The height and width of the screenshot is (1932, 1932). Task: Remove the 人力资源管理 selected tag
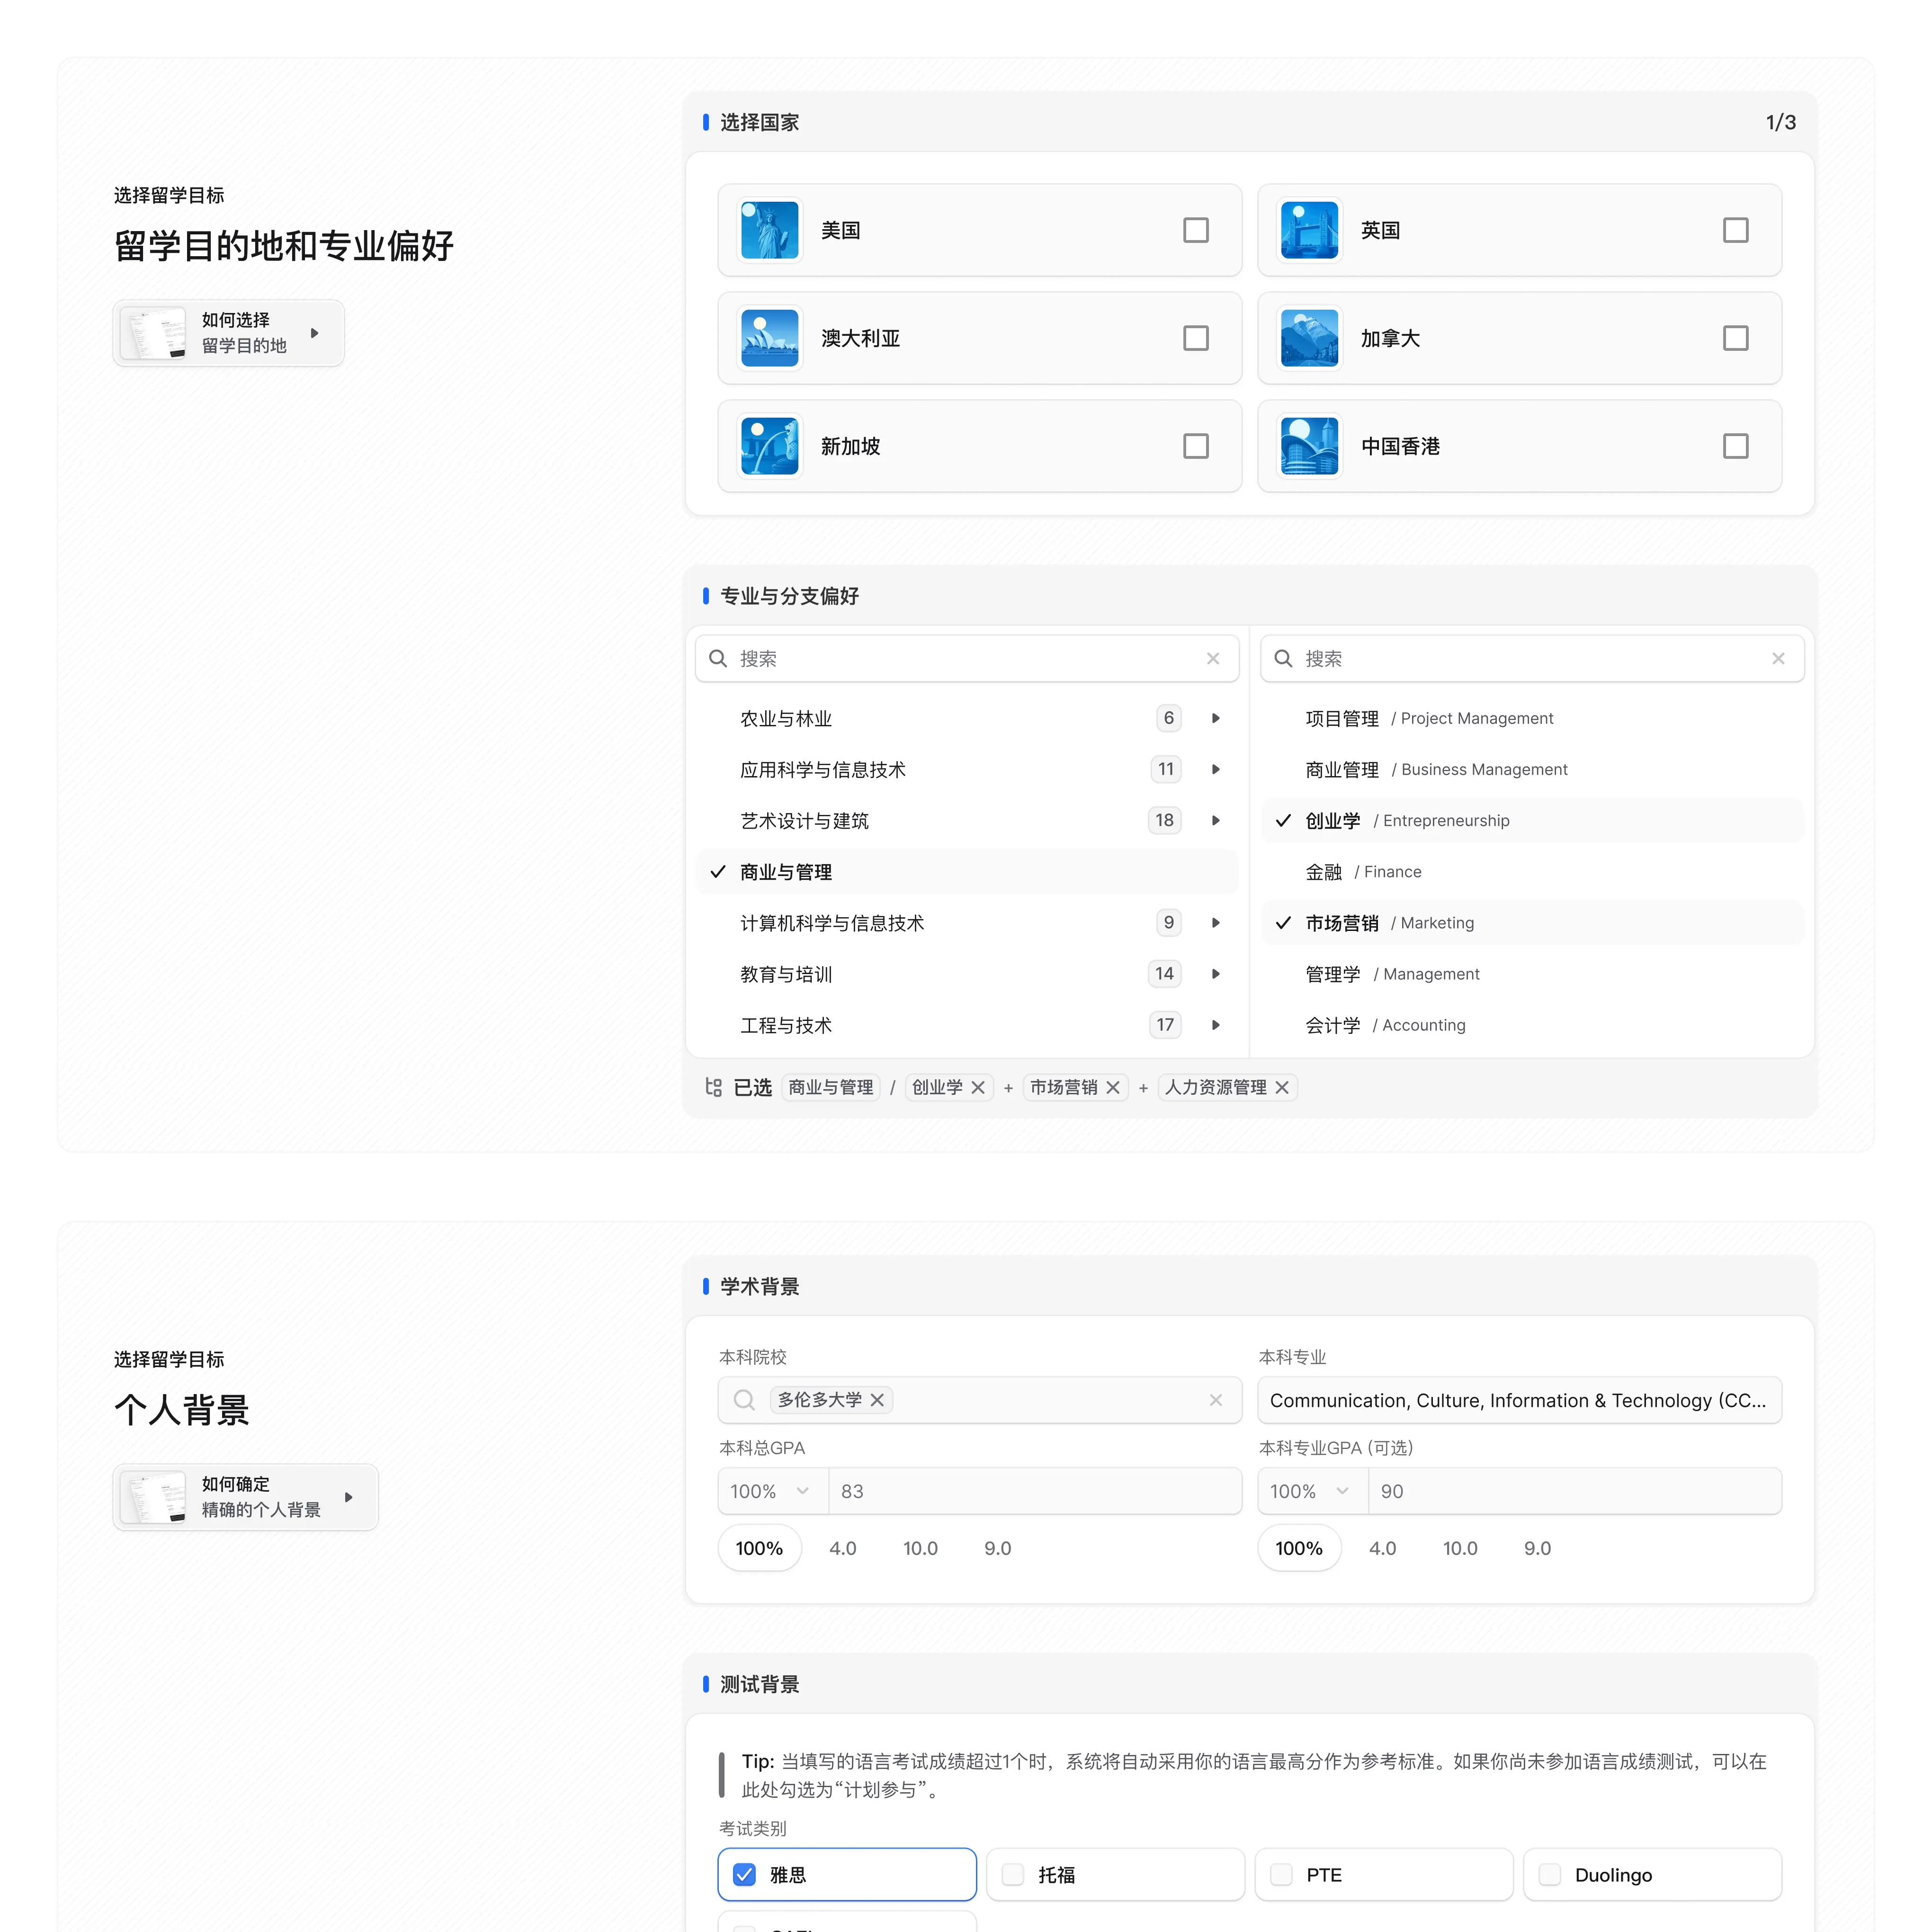coord(1282,1087)
